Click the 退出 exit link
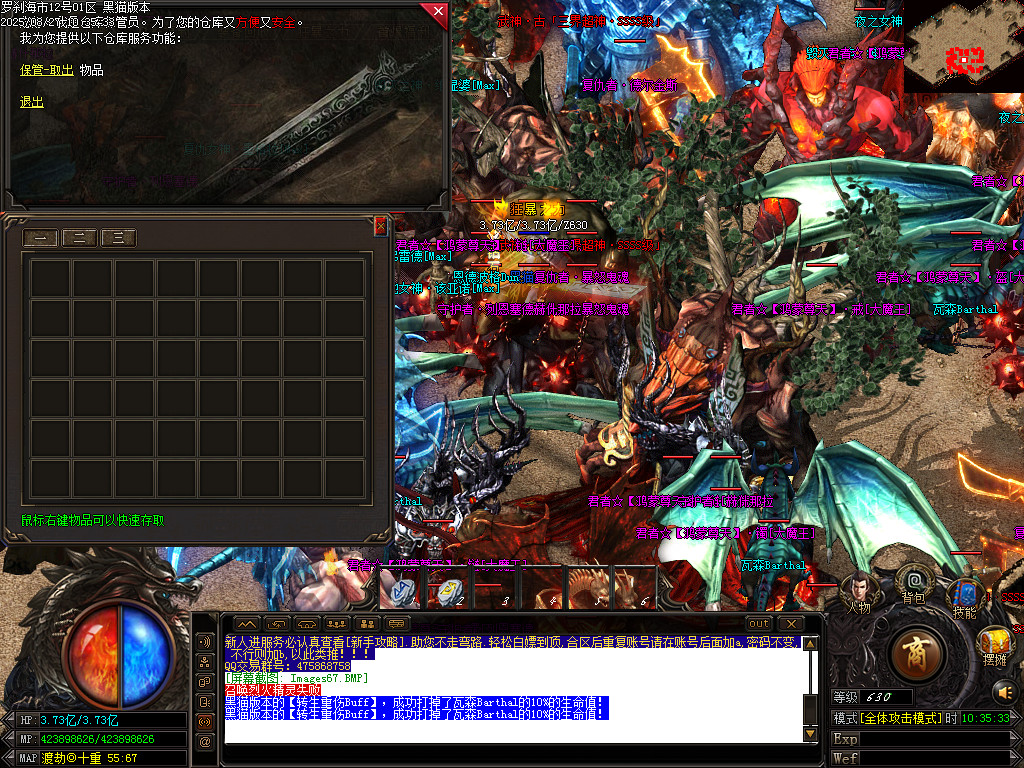This screenshot has height=768, width=1024. (x=32, y=102)
